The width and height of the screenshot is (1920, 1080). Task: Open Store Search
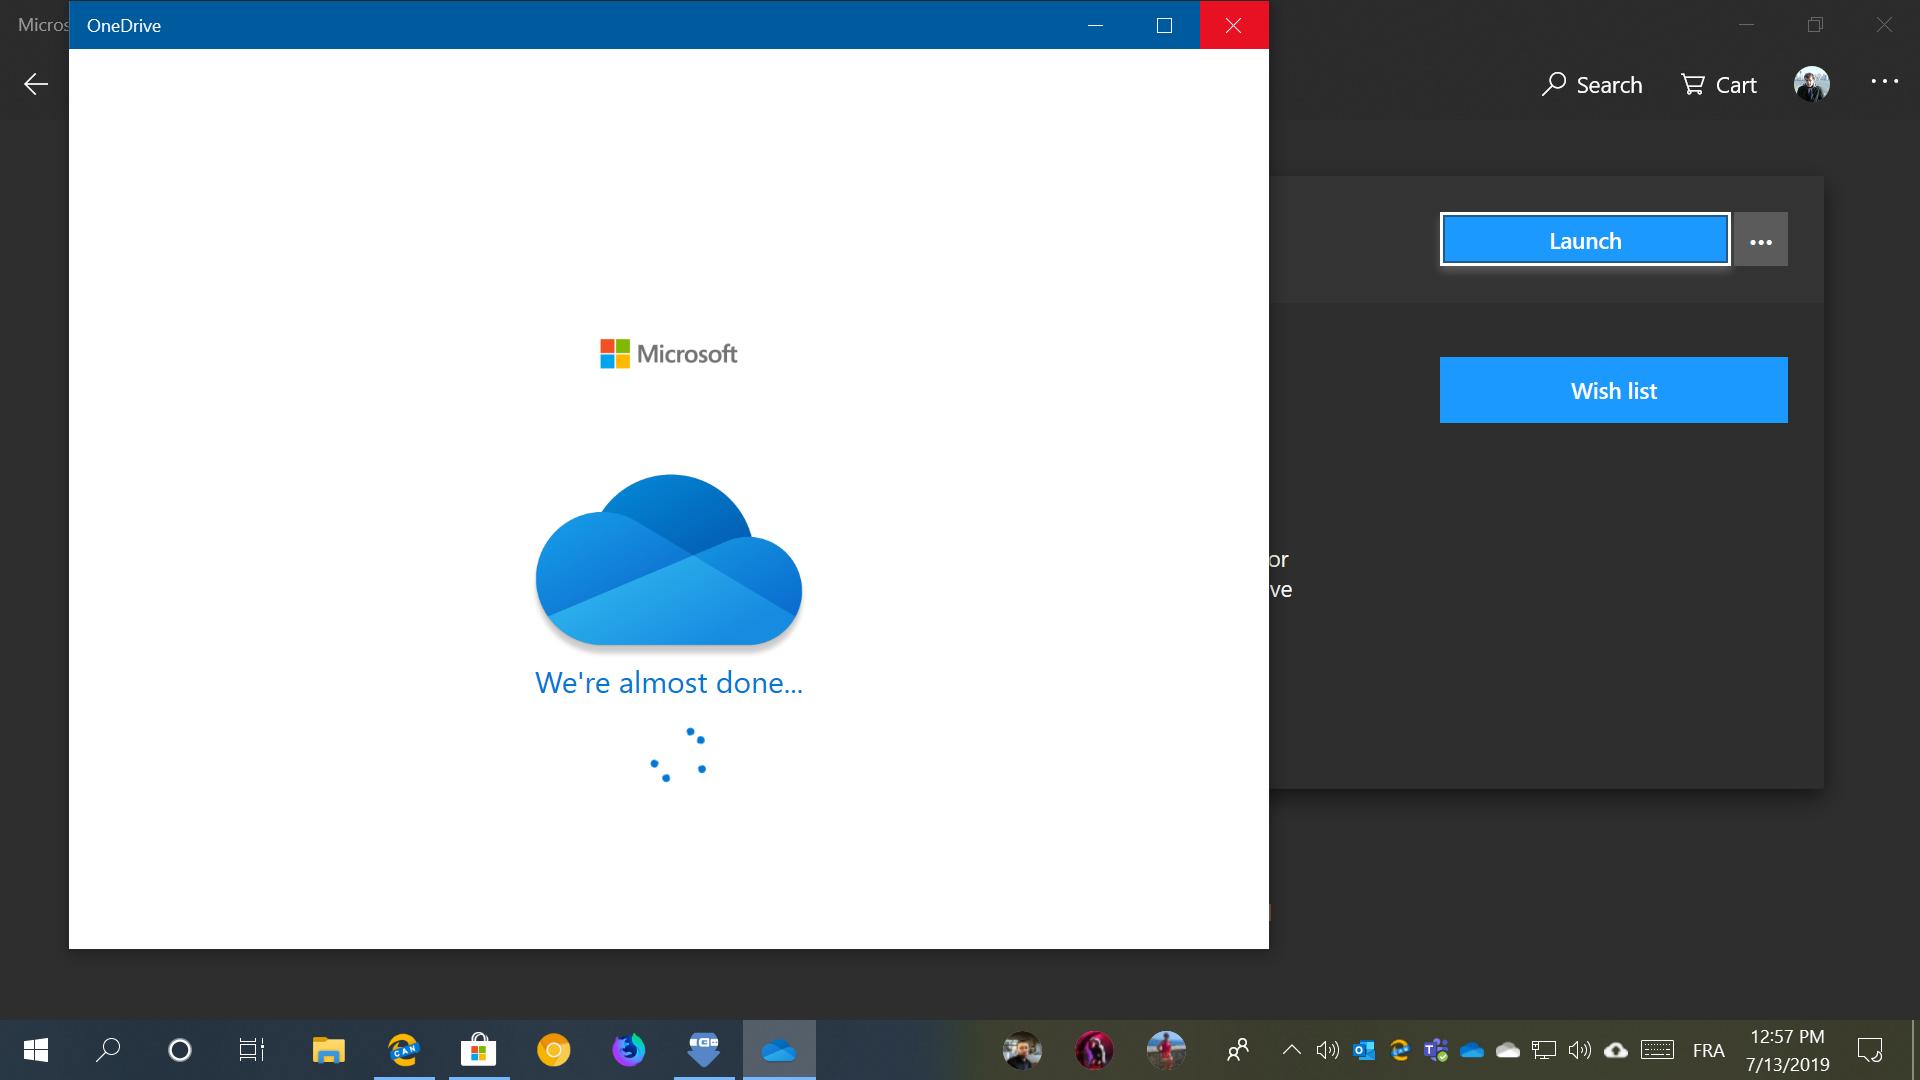pyautogui.click(x=1592, y=85)
